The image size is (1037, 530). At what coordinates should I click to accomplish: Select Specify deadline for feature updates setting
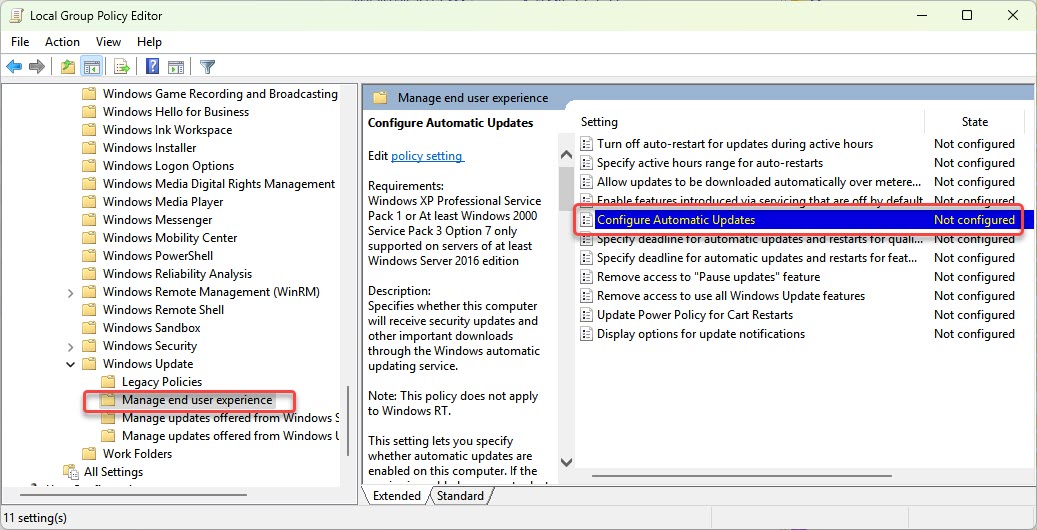pyautogui.click(x=757, y=258)
